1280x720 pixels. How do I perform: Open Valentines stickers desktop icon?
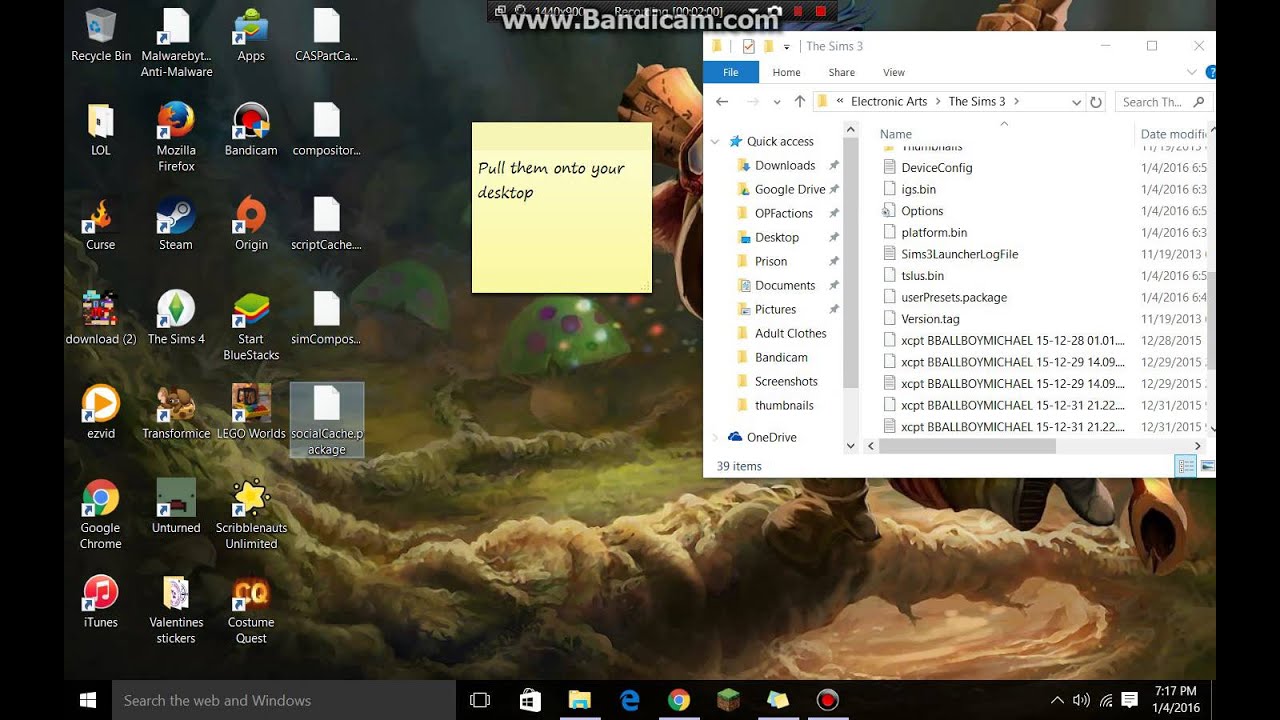[x=176, y=608]
